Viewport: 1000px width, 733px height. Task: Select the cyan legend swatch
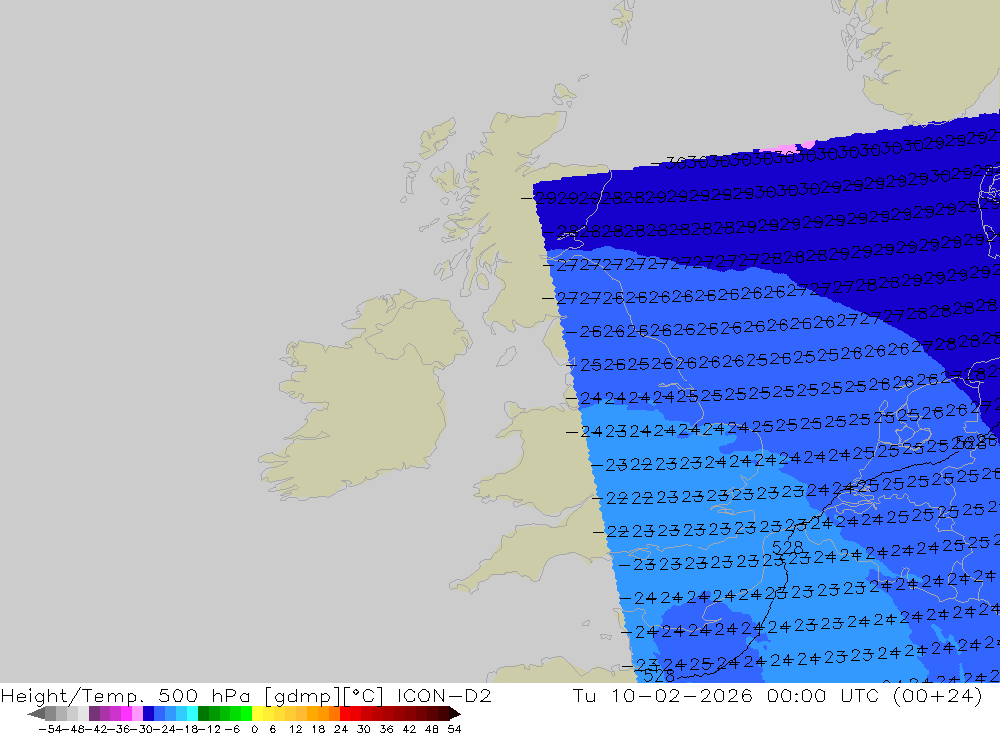(192, 713)
